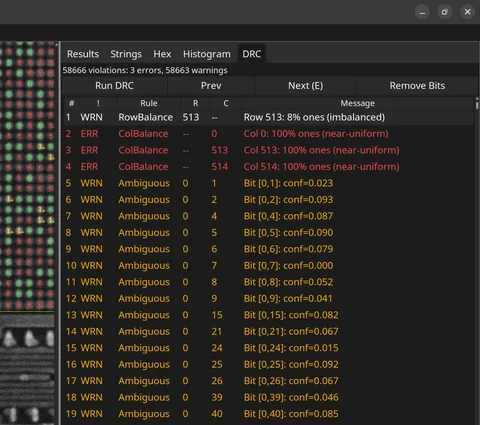Viewport: 480px width, 425px height.
Task: Select the Col 0 ColBalance error row
Action: click(x=268, y=134)
